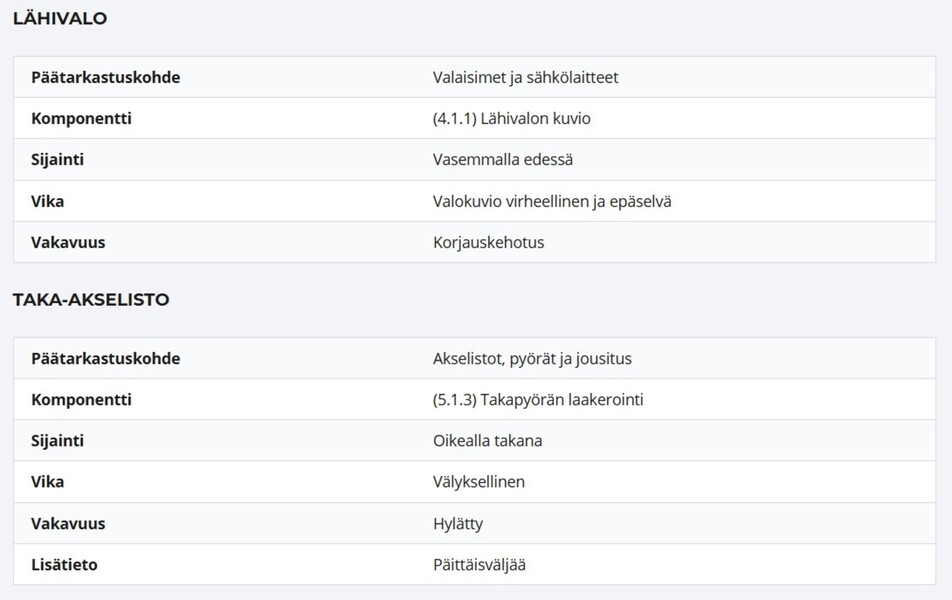Click the Vika label in Lähivalo table
This screenshot has width=952, height=600.
[x=47, y=202]
